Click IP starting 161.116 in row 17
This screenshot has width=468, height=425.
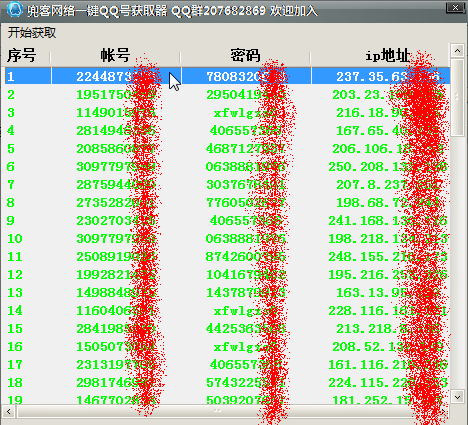[388, 365]
